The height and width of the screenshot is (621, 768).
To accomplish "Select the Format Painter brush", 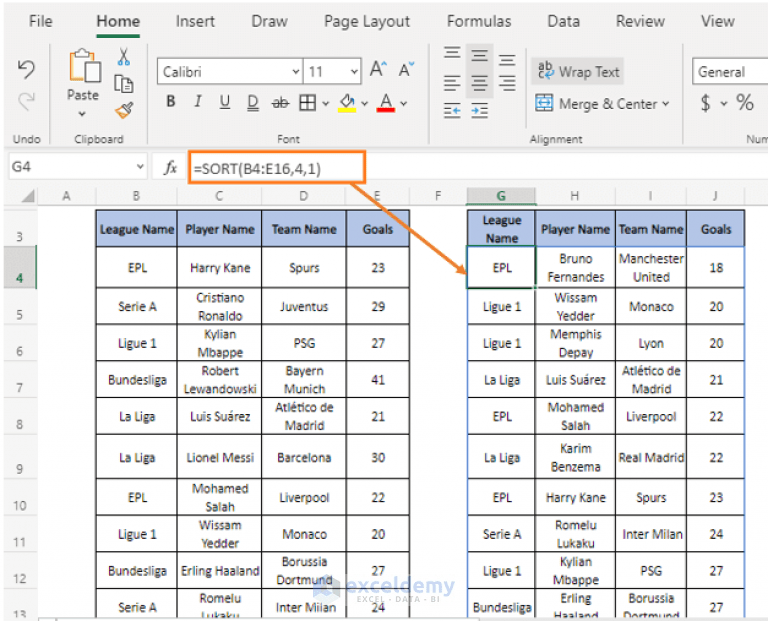I will (124, 110).
